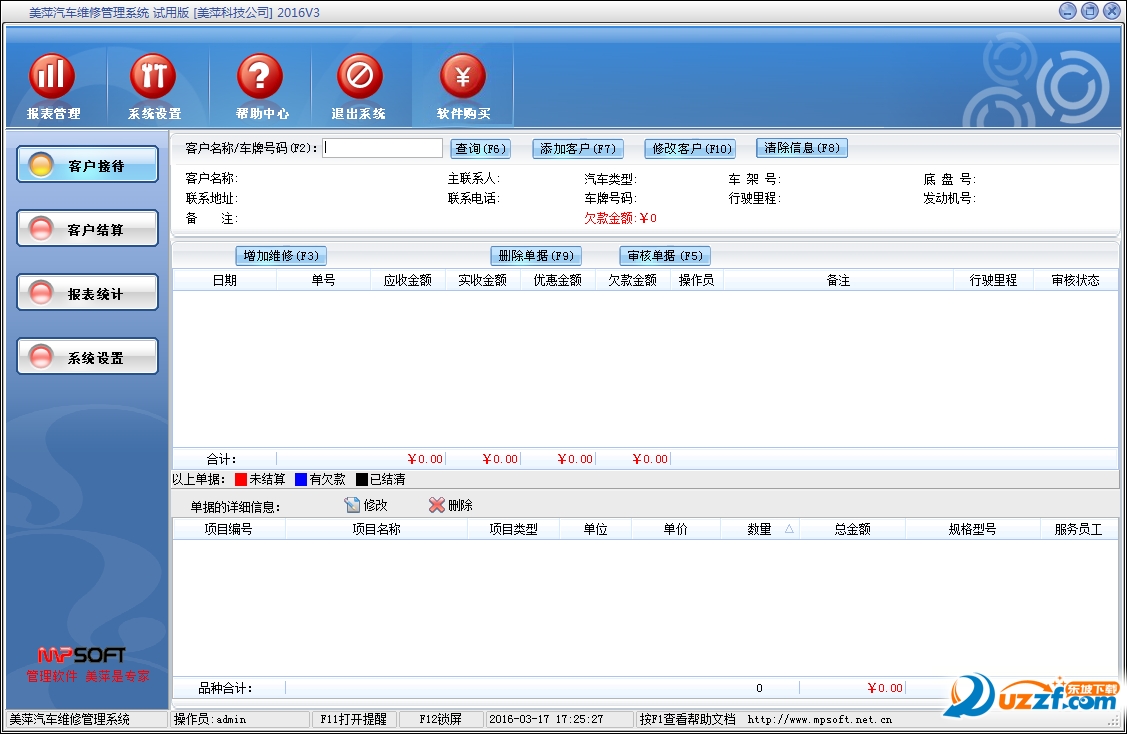Sort by 项目名称 column header

(377, 529)
